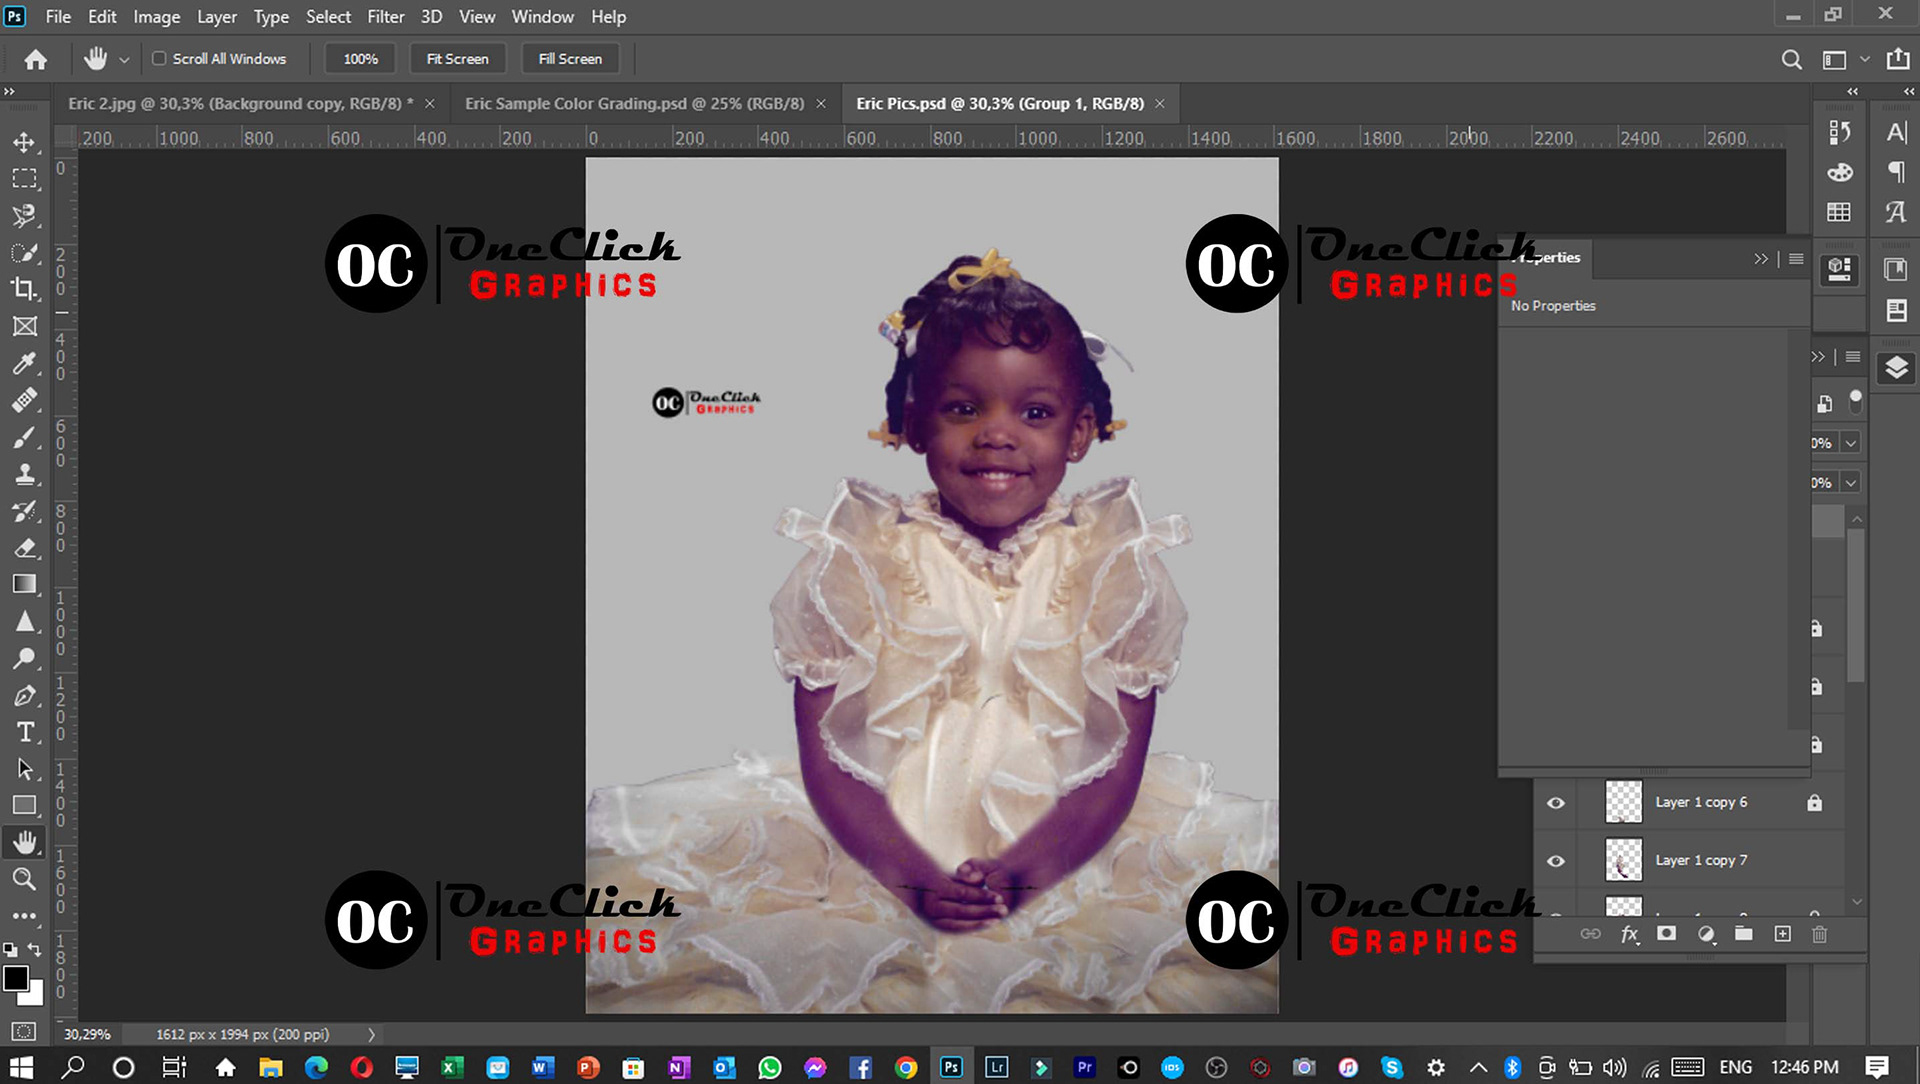Select the Brush tool

24,437
